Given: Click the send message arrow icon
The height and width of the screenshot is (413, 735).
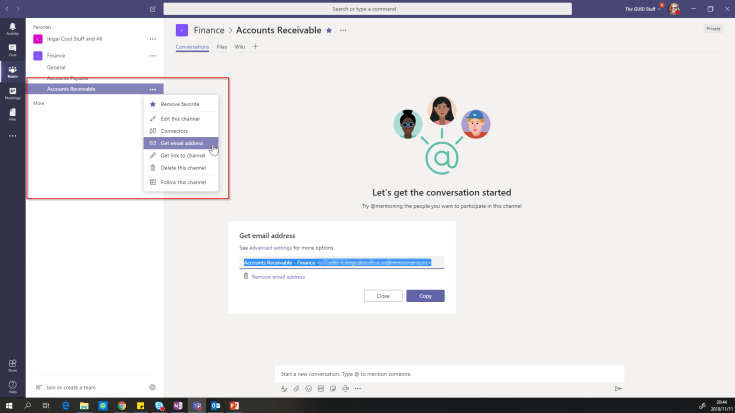Looking at the screenshot, I should 618,388.
